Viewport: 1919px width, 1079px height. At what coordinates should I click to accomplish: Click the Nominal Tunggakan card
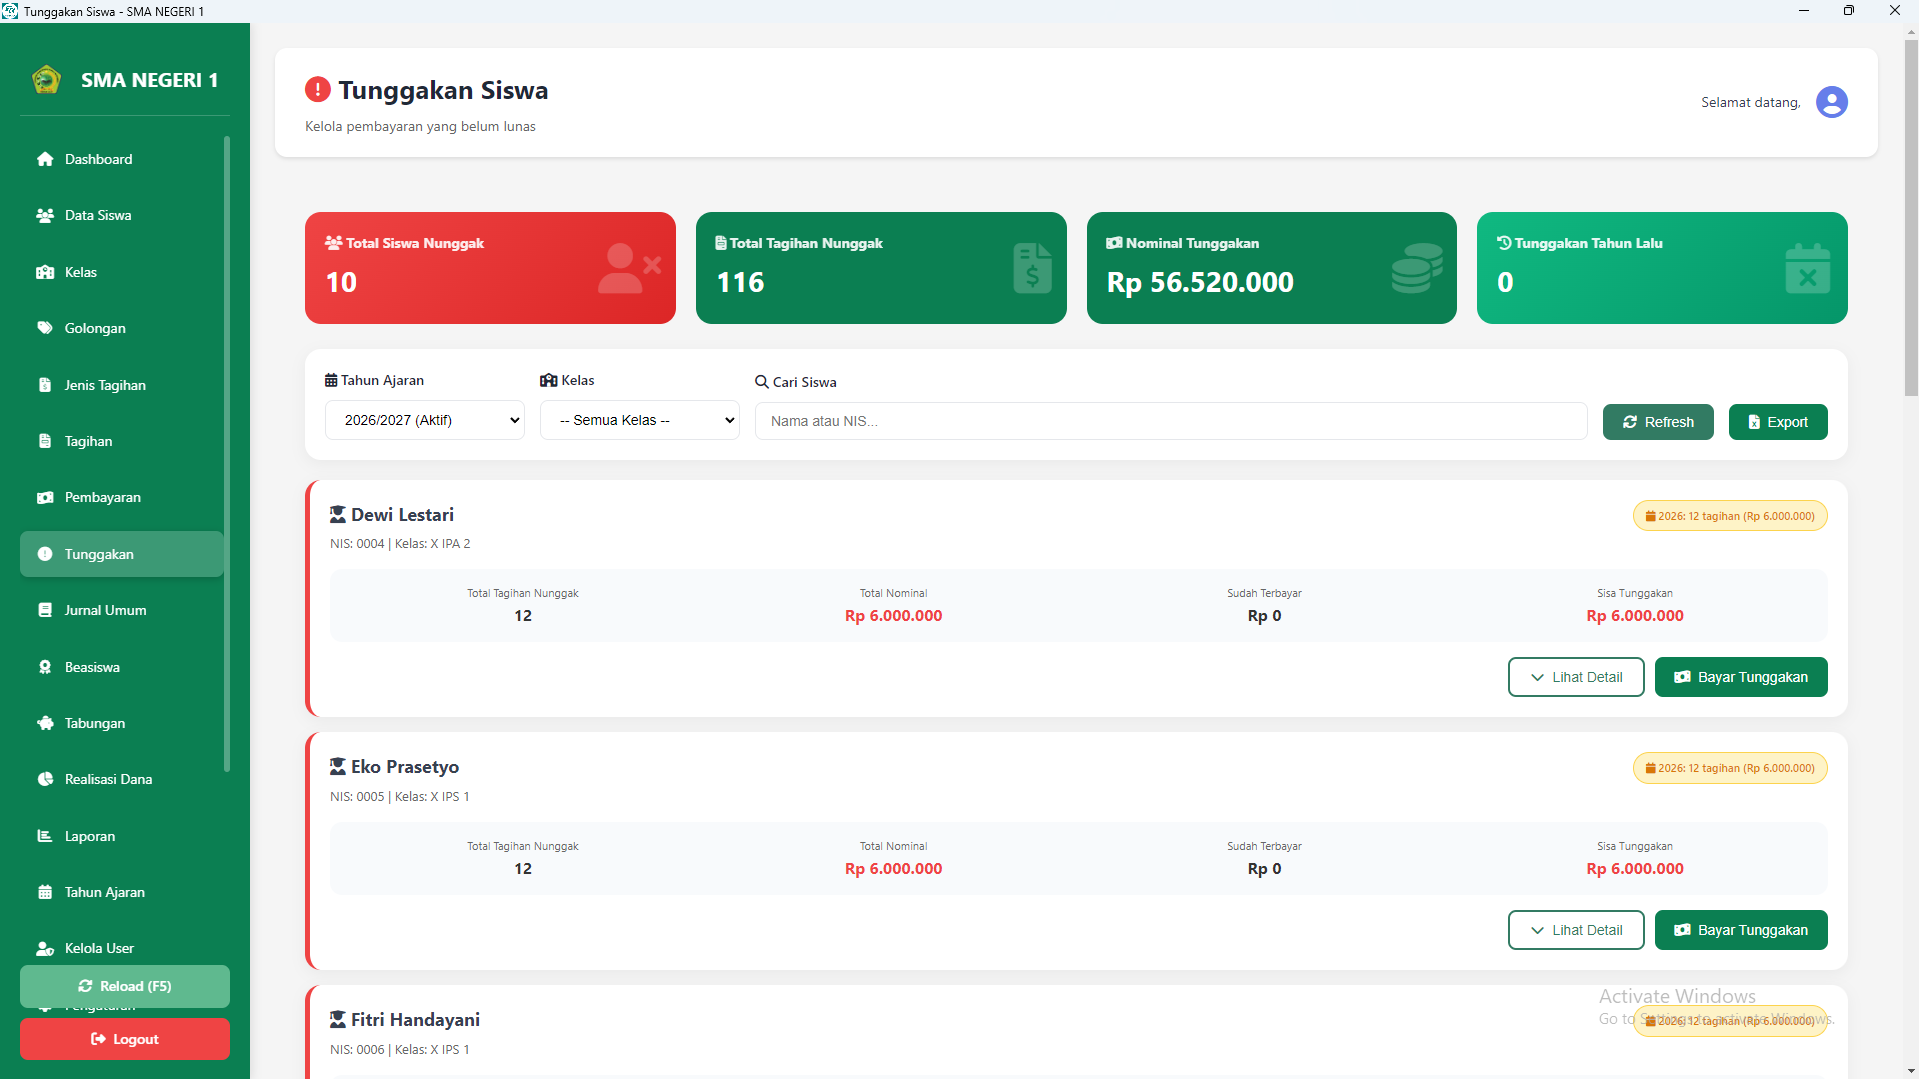point(1272,268)
